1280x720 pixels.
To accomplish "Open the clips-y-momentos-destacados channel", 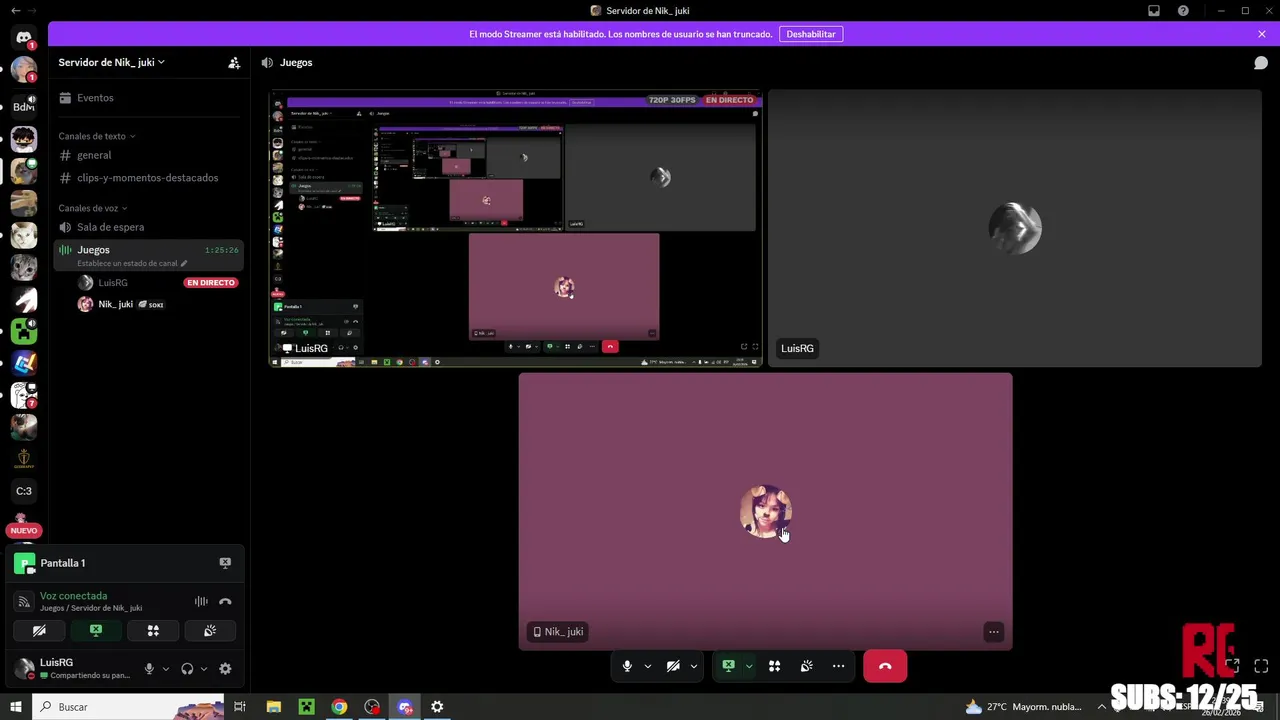I will [x=148, y=178].
